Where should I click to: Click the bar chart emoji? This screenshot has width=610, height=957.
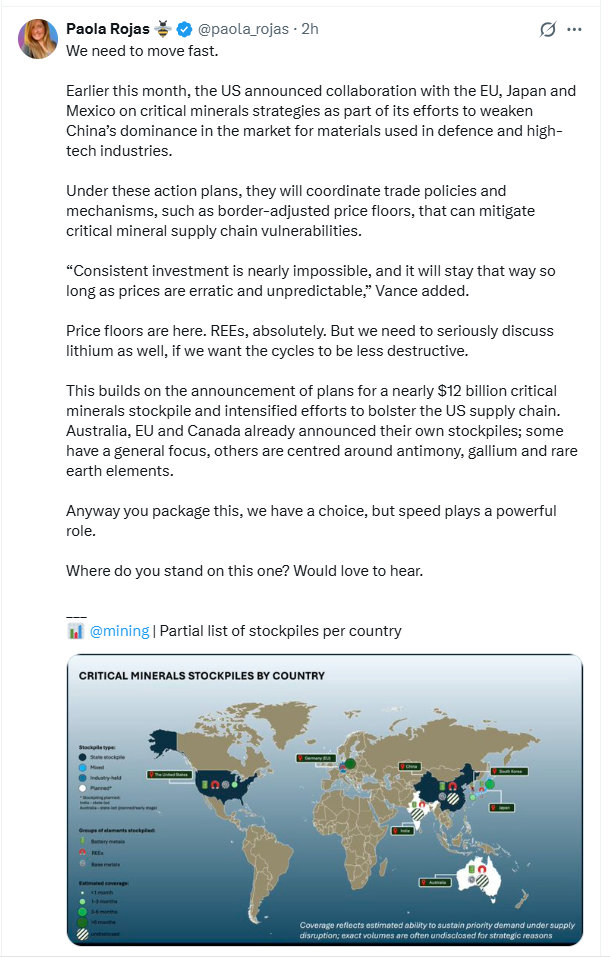[75, 631]
